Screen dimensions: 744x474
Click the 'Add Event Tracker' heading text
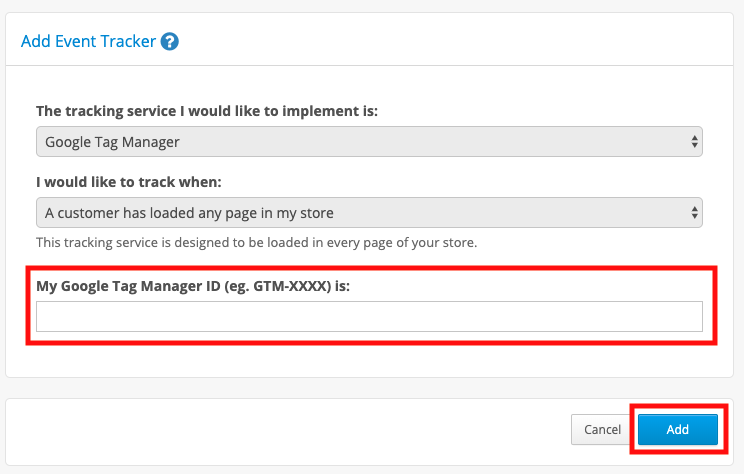(88, 41)
